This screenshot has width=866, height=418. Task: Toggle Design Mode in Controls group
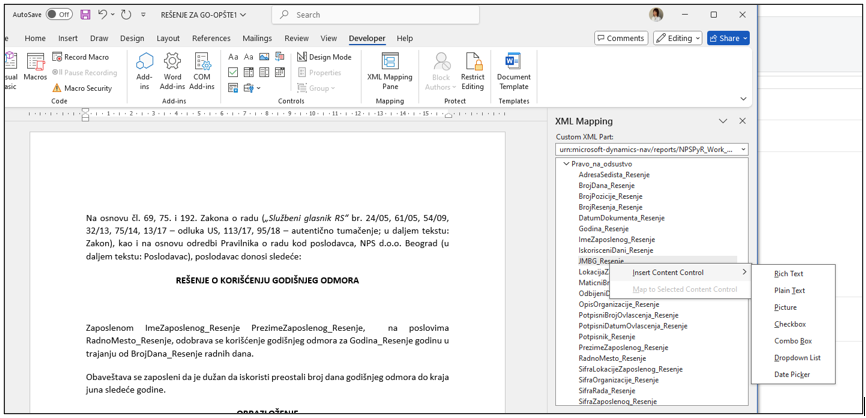(x=324, y=57)
